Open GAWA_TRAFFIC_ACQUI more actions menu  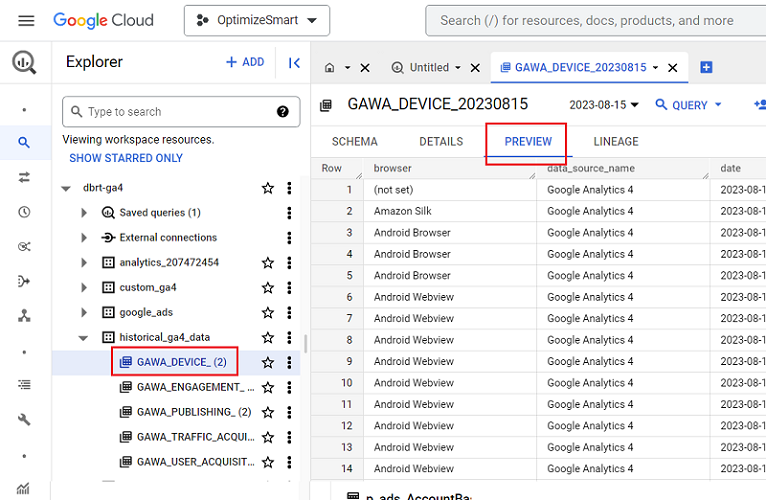tap(289, 437)
